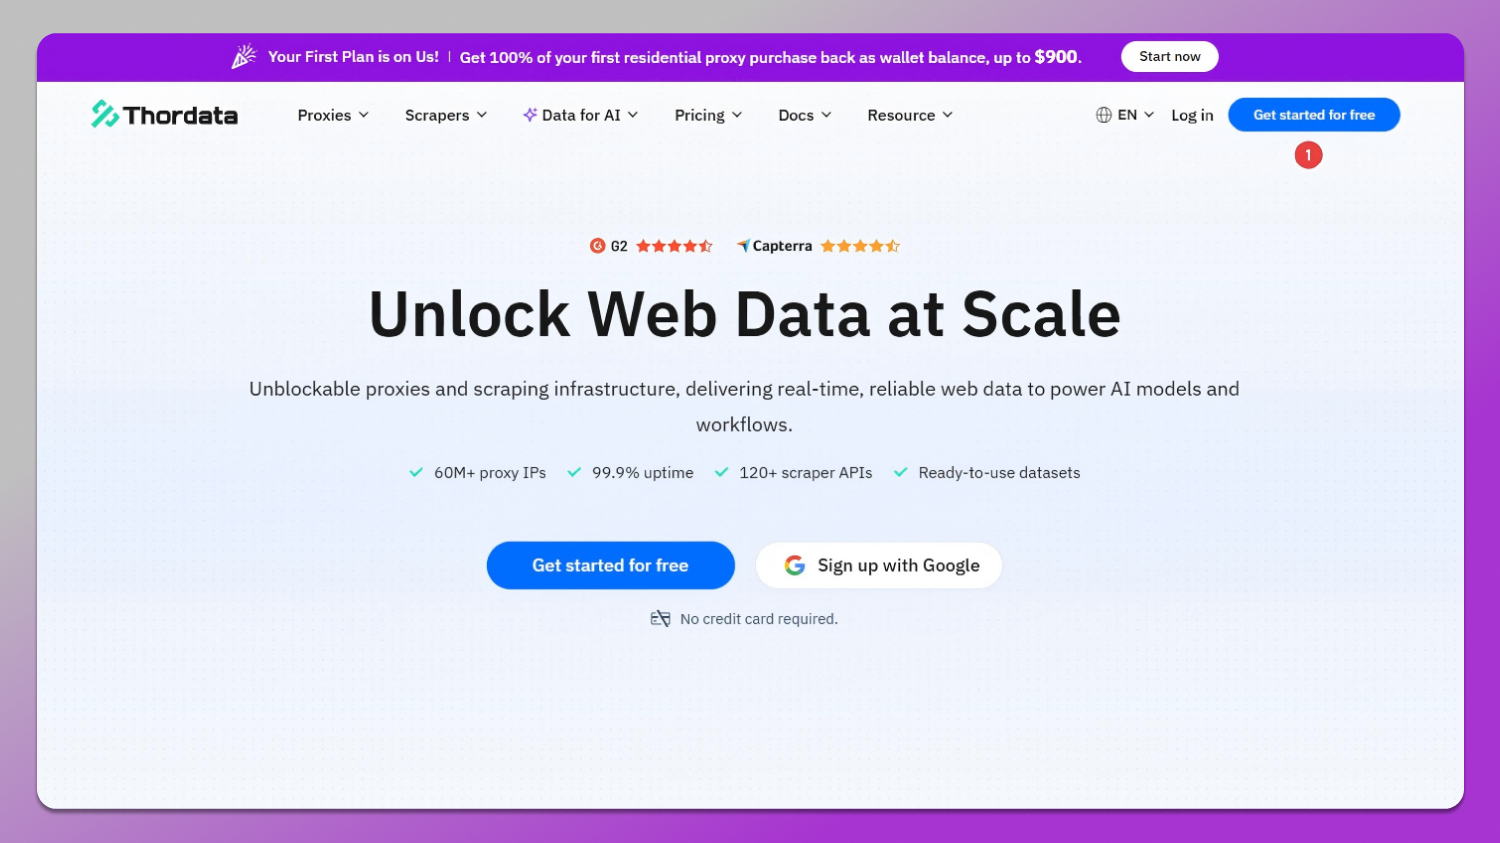Click Start now in the promo banner

(1169, 56)
